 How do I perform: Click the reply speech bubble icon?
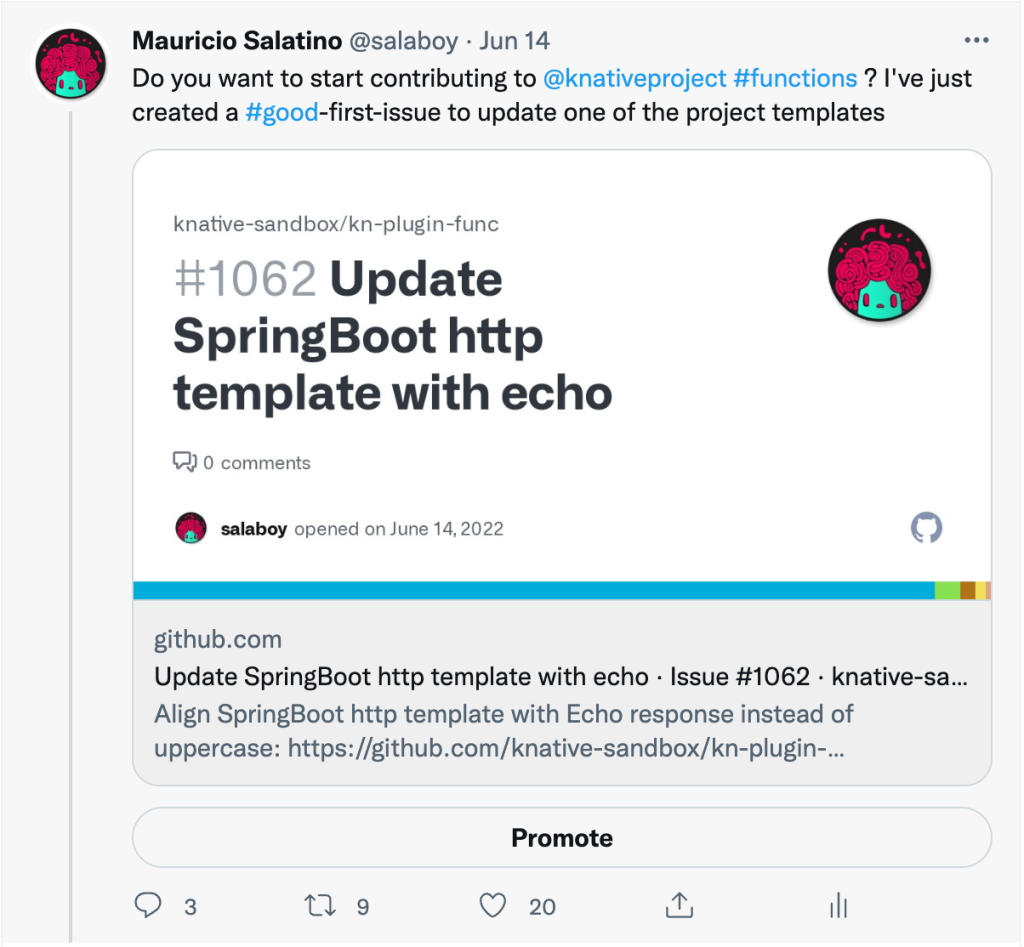tap(148, 905)
